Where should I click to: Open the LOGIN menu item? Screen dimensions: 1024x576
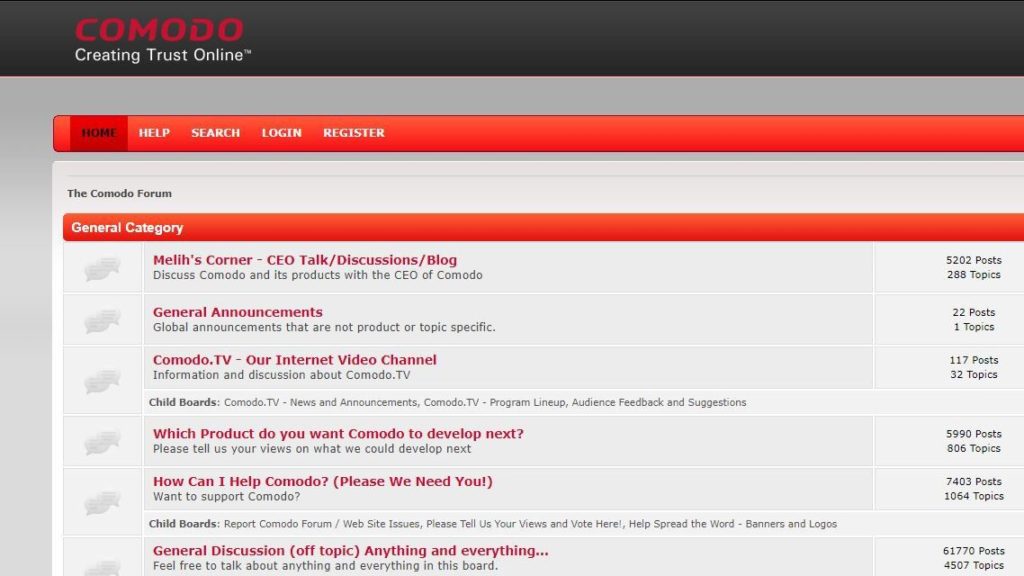point(281,133)
